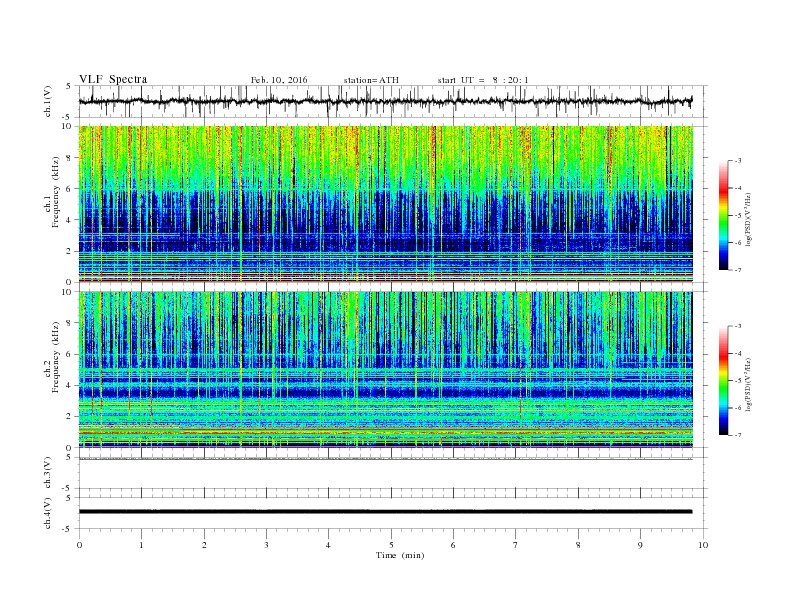Image resolution: width=792 pixels, height=612 pixels.
Task: Click the ch.2 spectrogram color scale bar
Action: [723, 381]
